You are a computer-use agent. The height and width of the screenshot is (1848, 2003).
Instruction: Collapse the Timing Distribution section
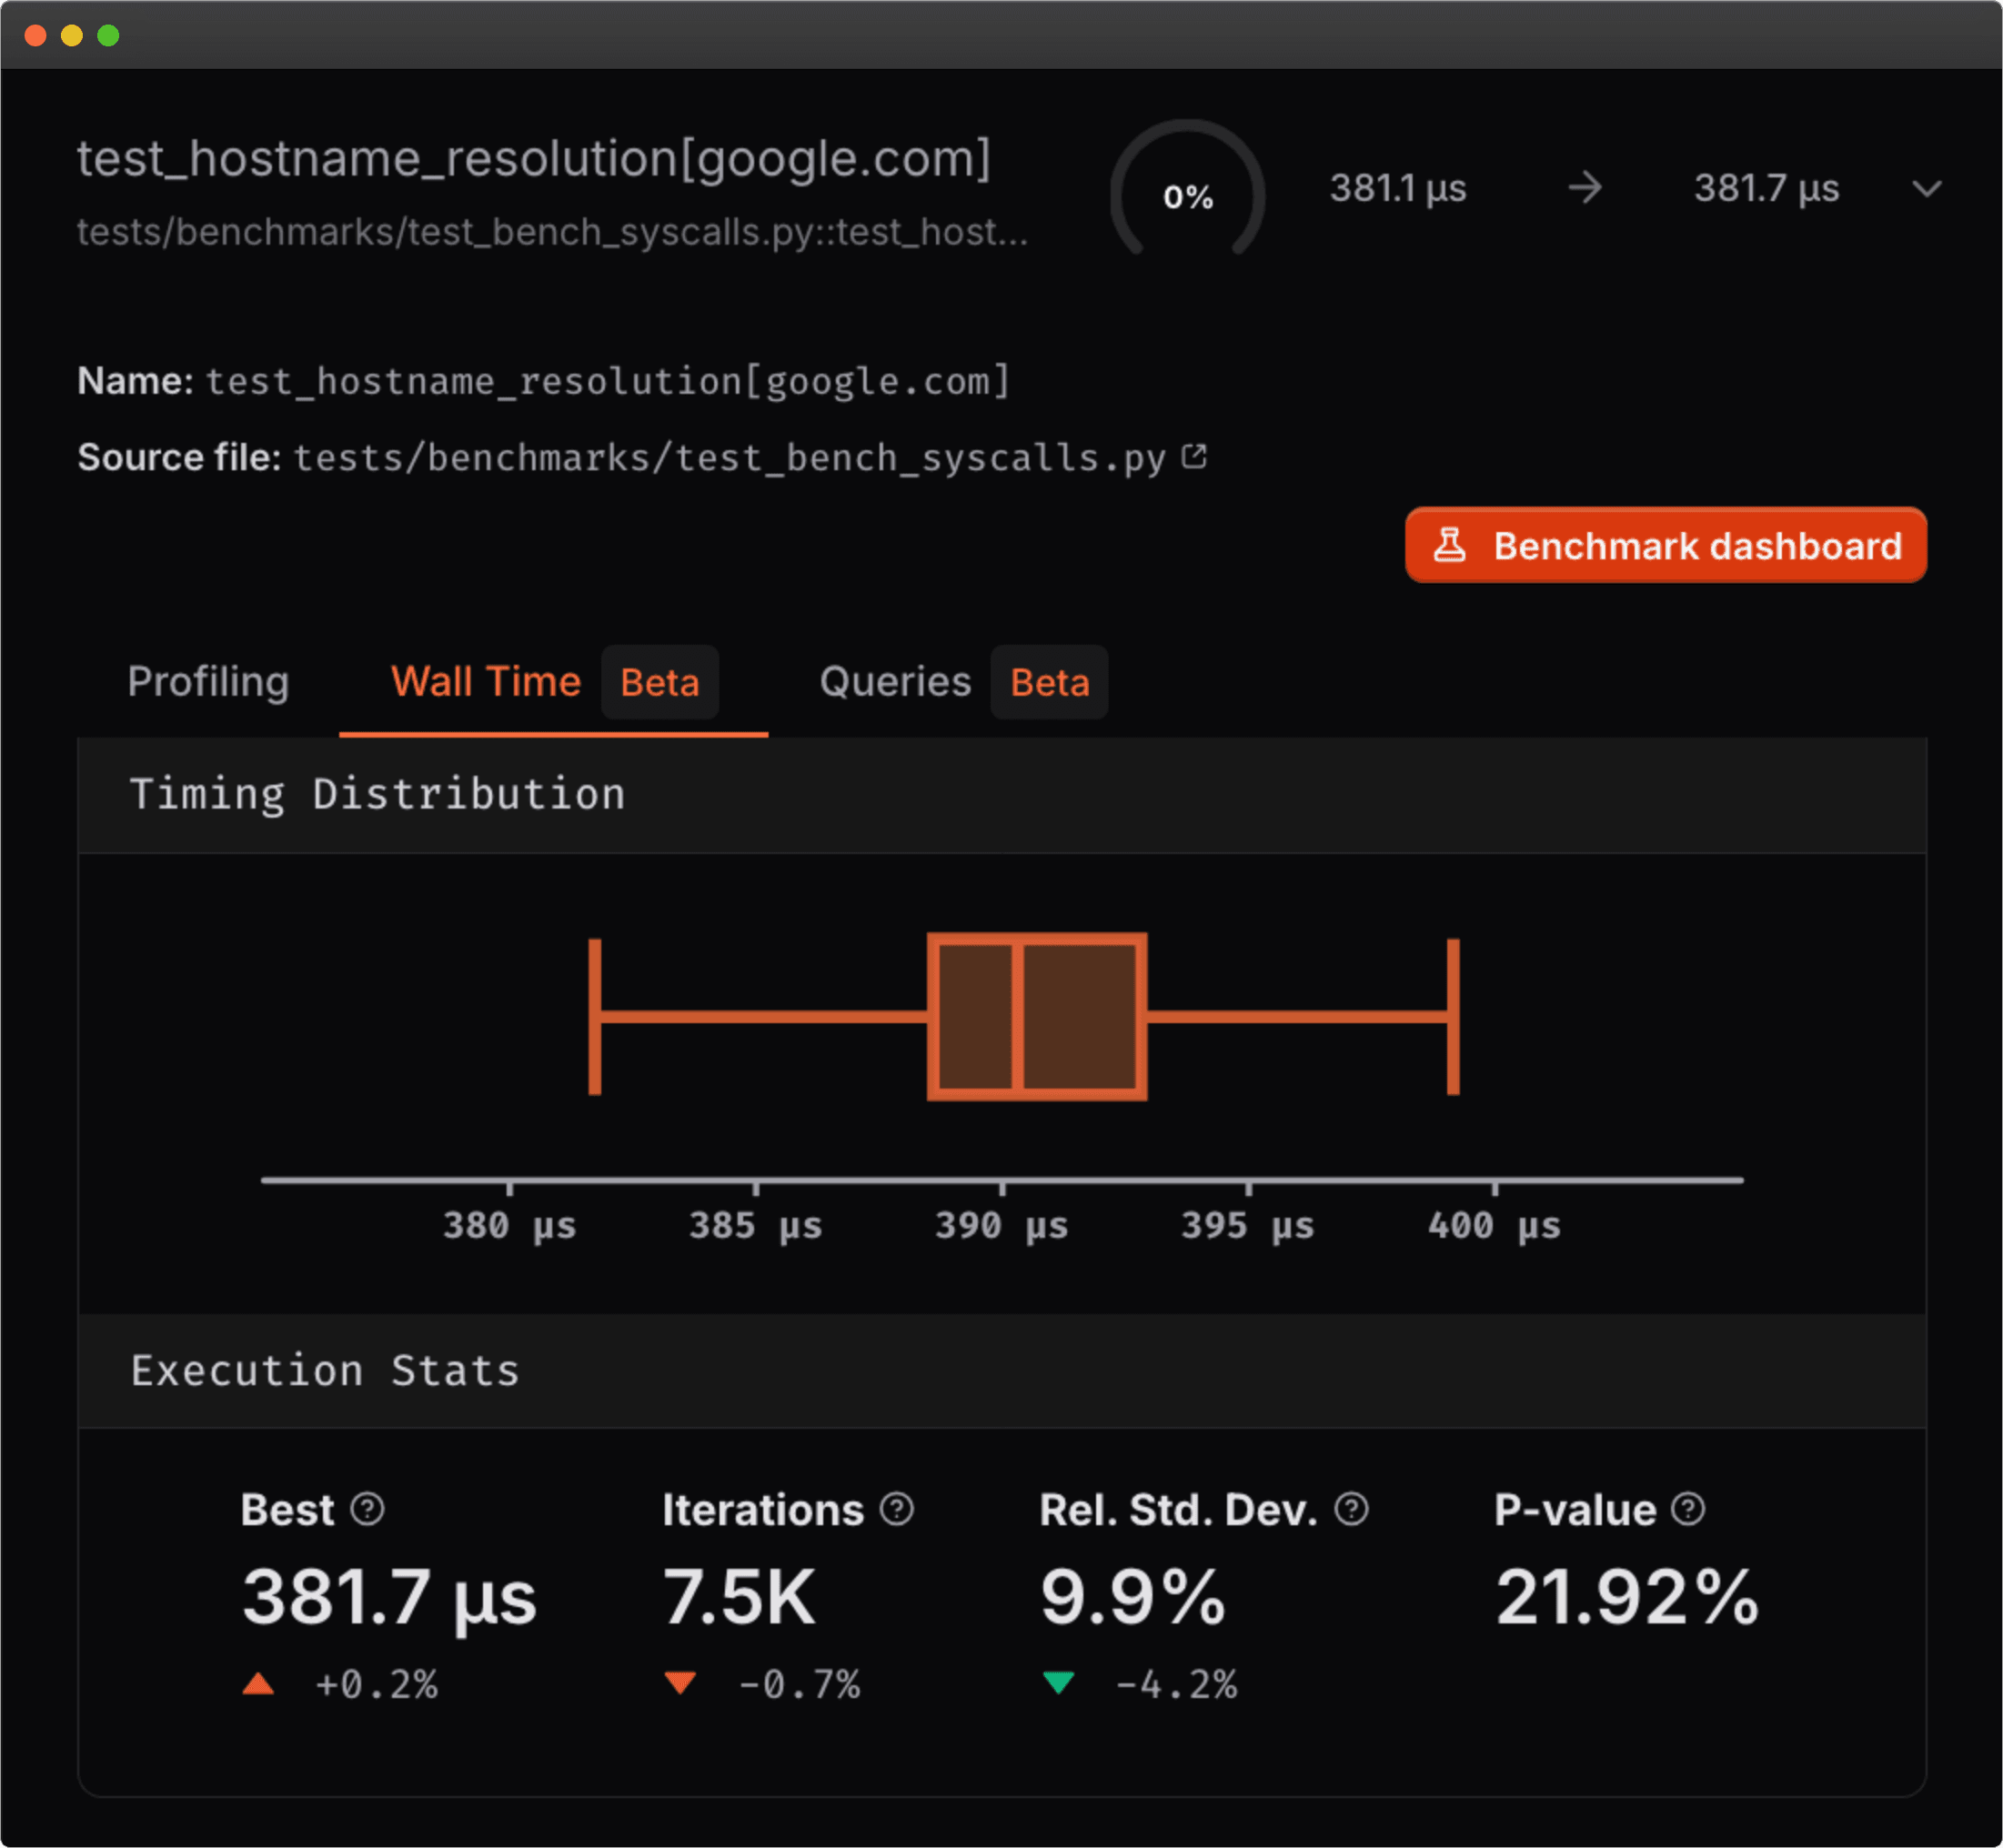pyautogui.click(x=377, y=794)
